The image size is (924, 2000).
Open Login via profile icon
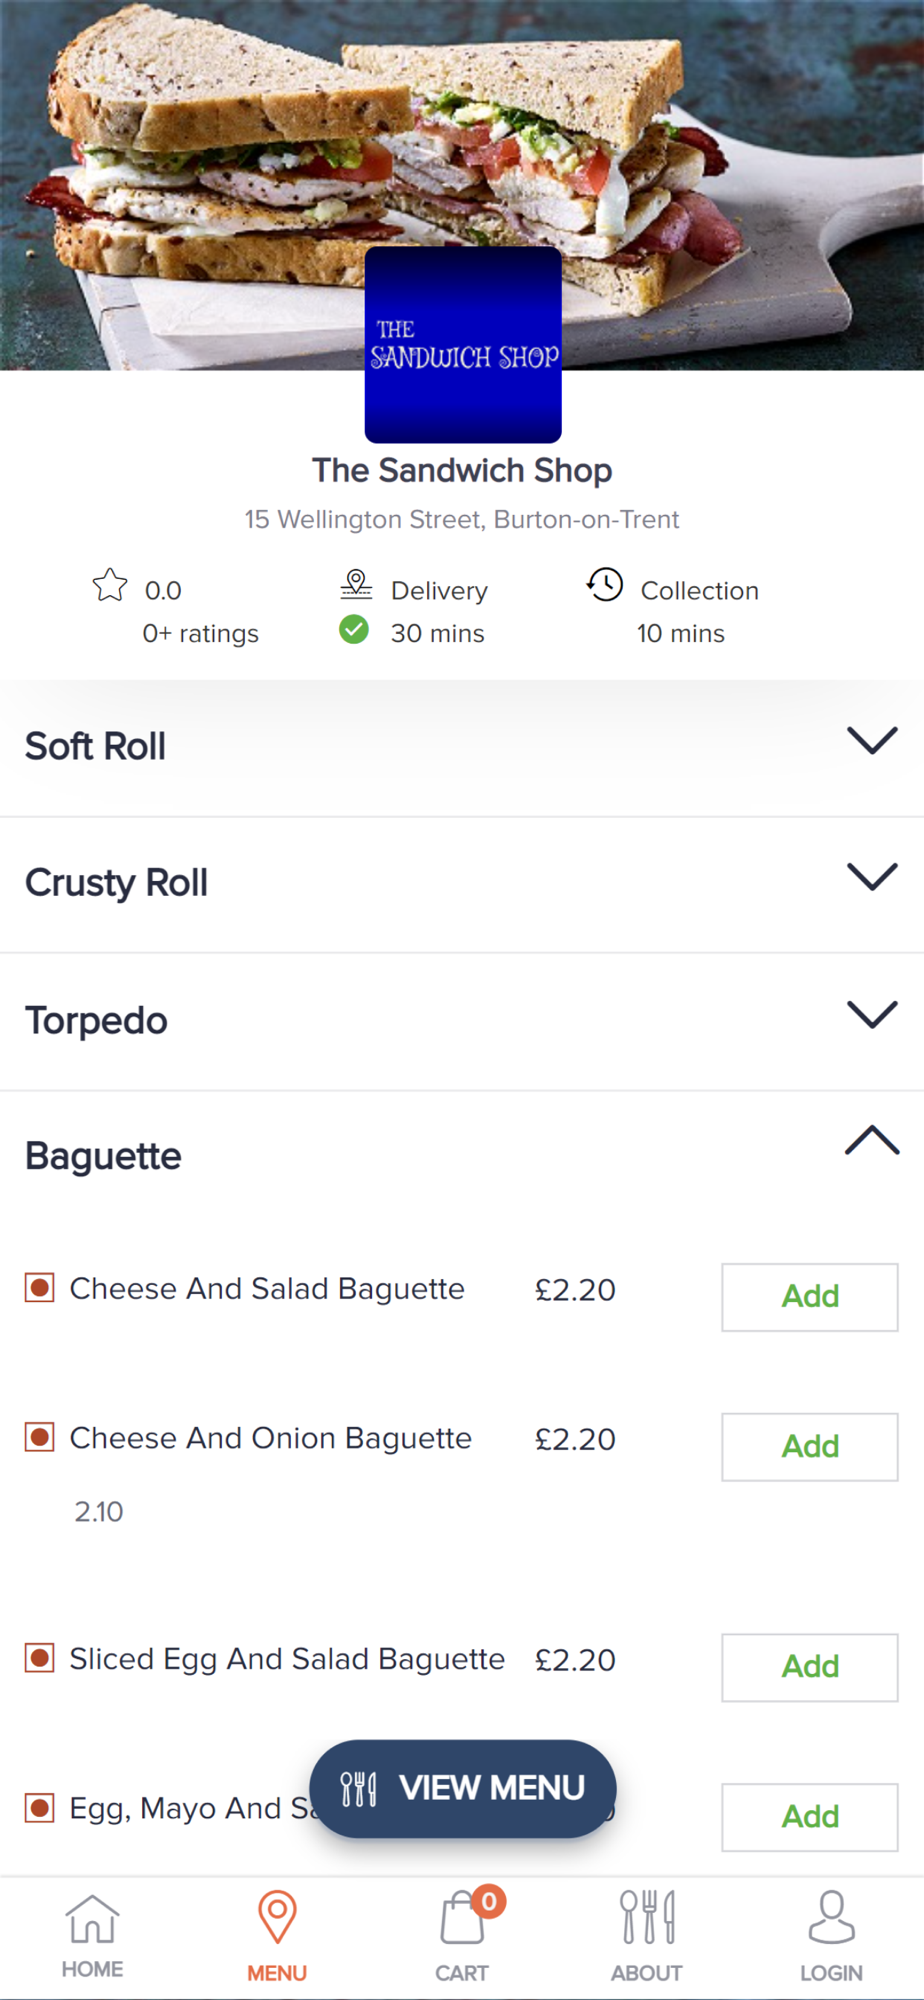pos(831,1918)
